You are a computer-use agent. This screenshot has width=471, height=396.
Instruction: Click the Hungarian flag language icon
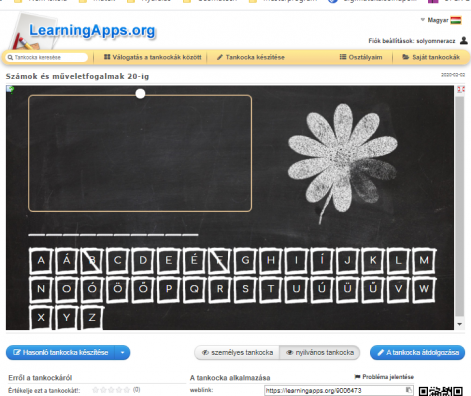click(x=456, y=20)
